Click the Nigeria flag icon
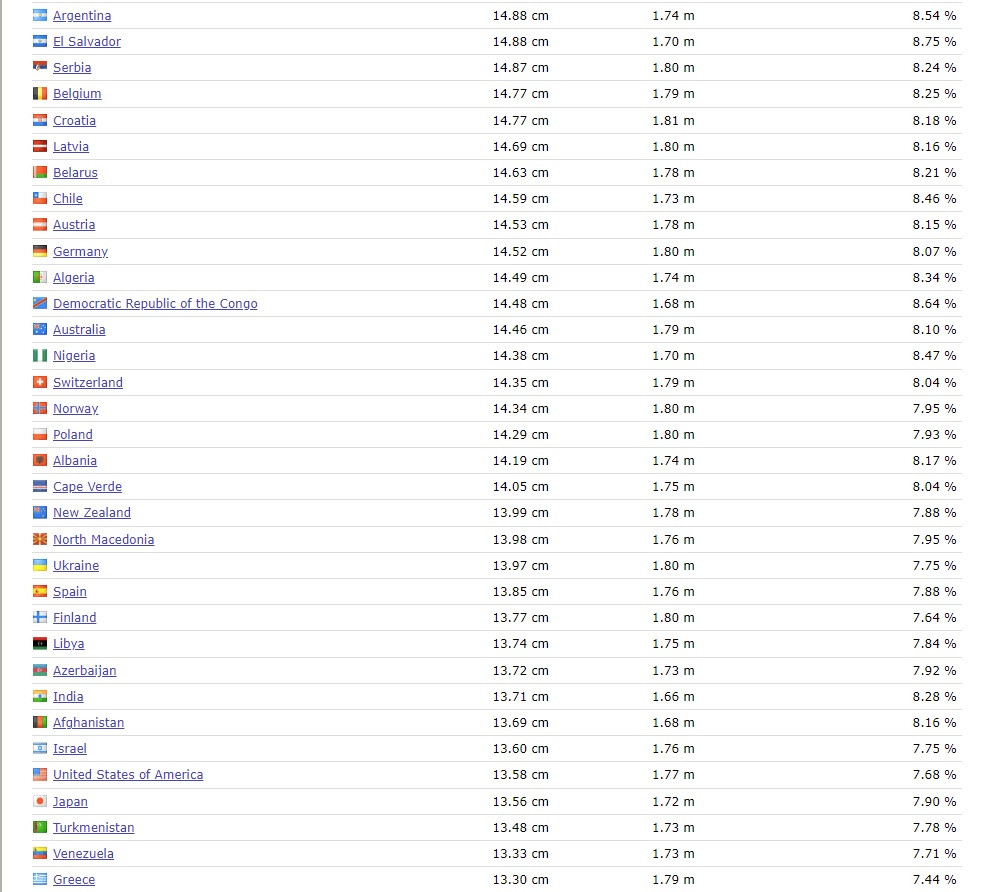 coord(40,356)
